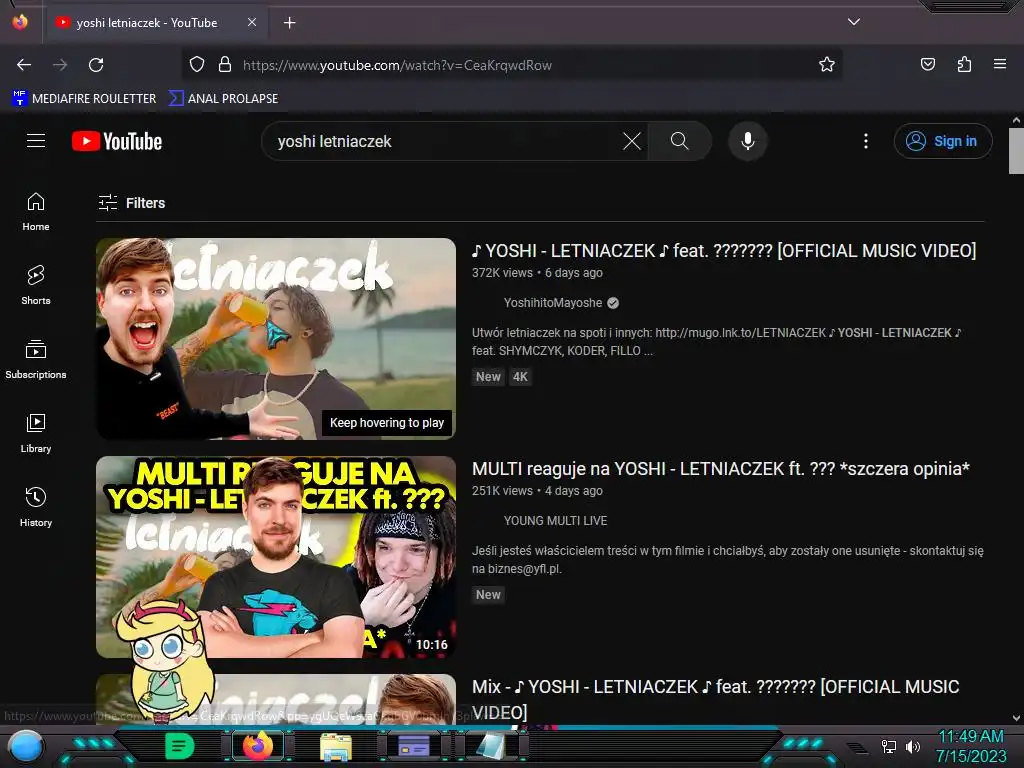Open the YouTube guide hamburger menu

(x=36, y=141)
